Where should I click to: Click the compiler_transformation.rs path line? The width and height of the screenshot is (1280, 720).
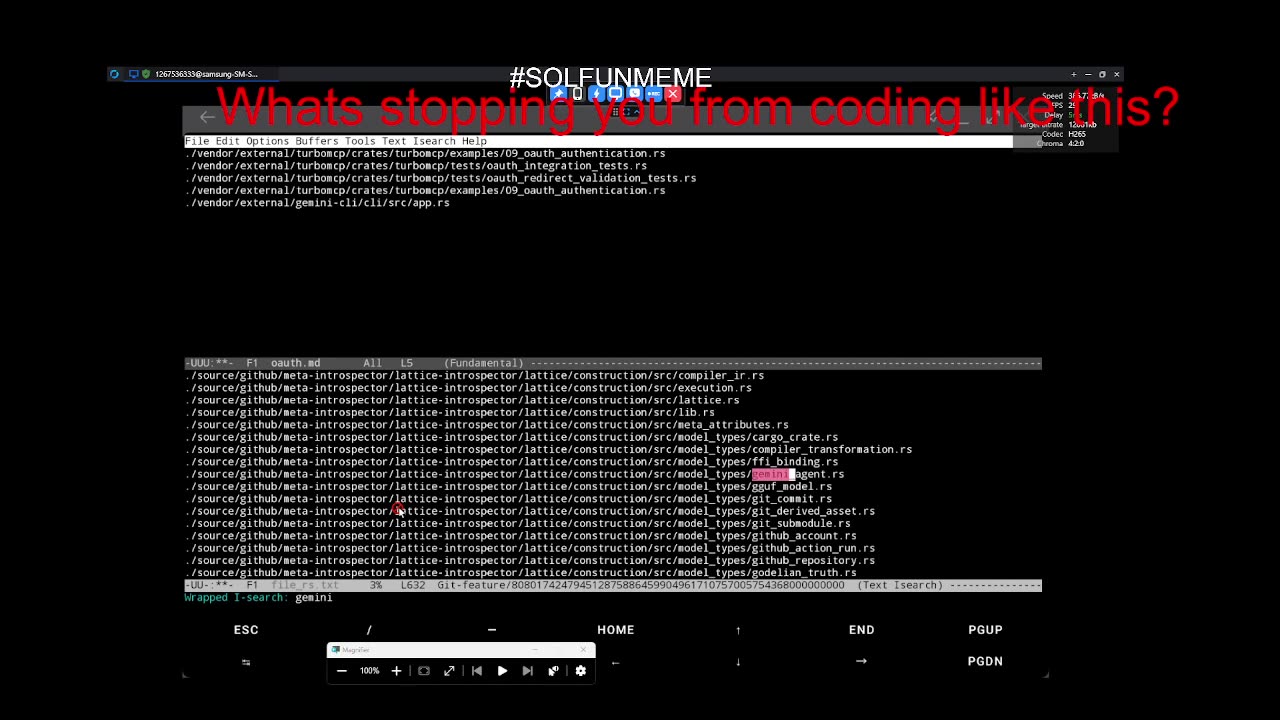tap(548, 449)
